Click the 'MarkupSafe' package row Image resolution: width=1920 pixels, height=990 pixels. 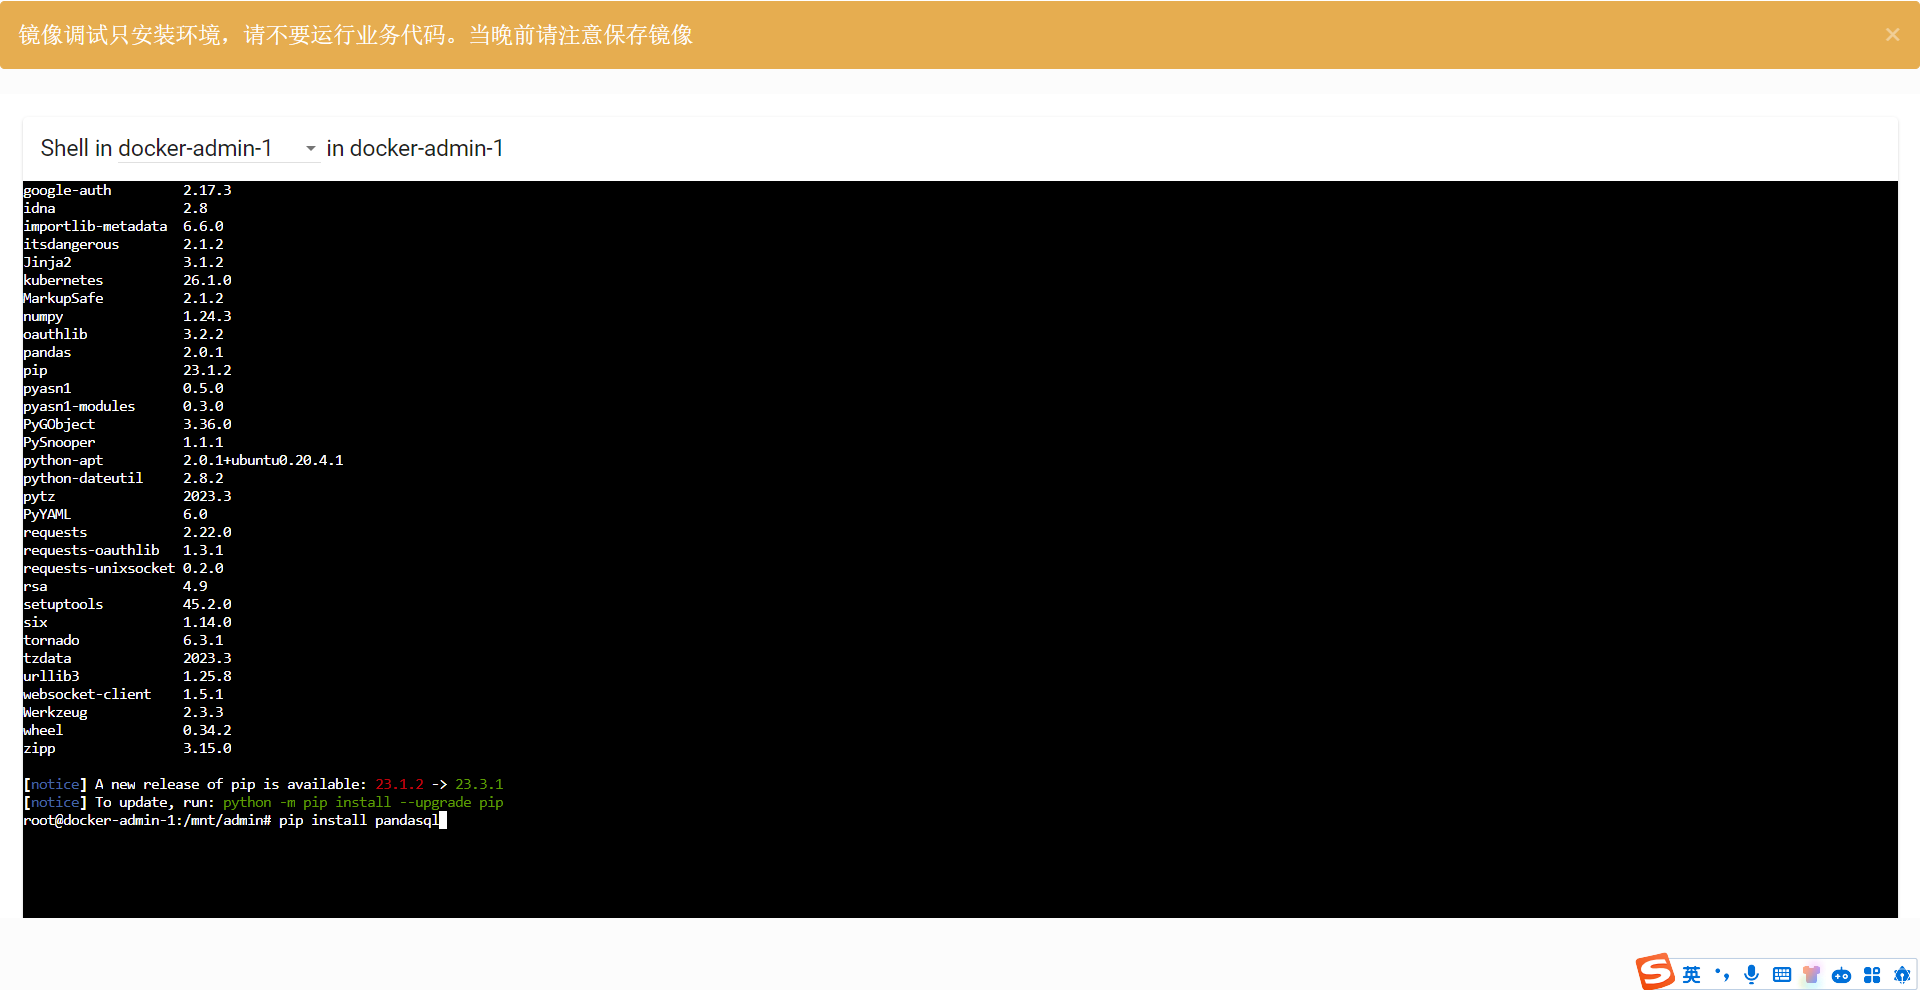click(123, 298)
